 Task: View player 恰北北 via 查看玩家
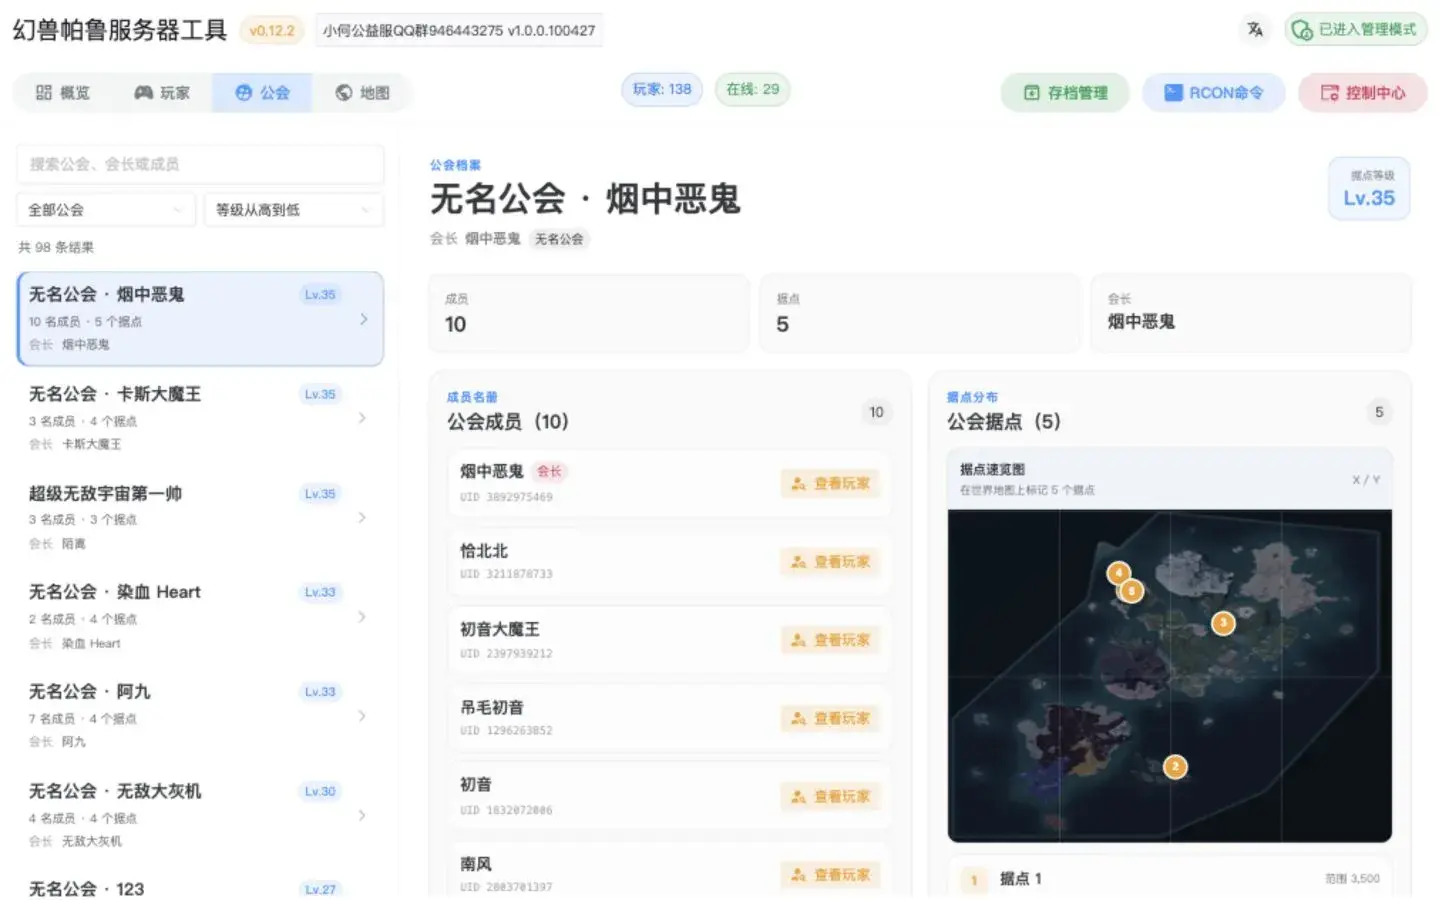point(830,562)
